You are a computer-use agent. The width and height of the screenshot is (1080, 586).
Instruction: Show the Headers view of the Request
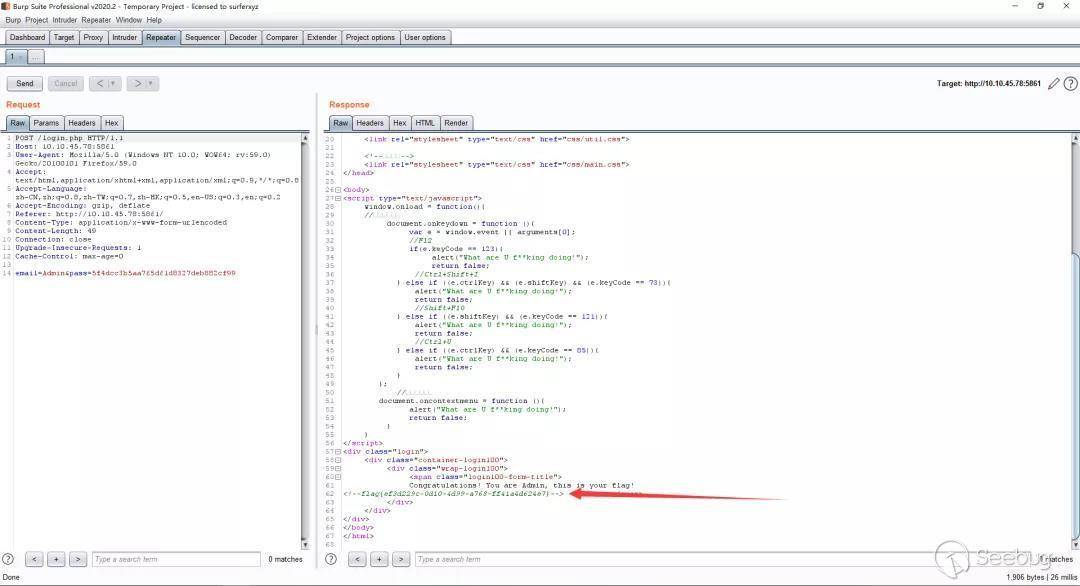82,123
